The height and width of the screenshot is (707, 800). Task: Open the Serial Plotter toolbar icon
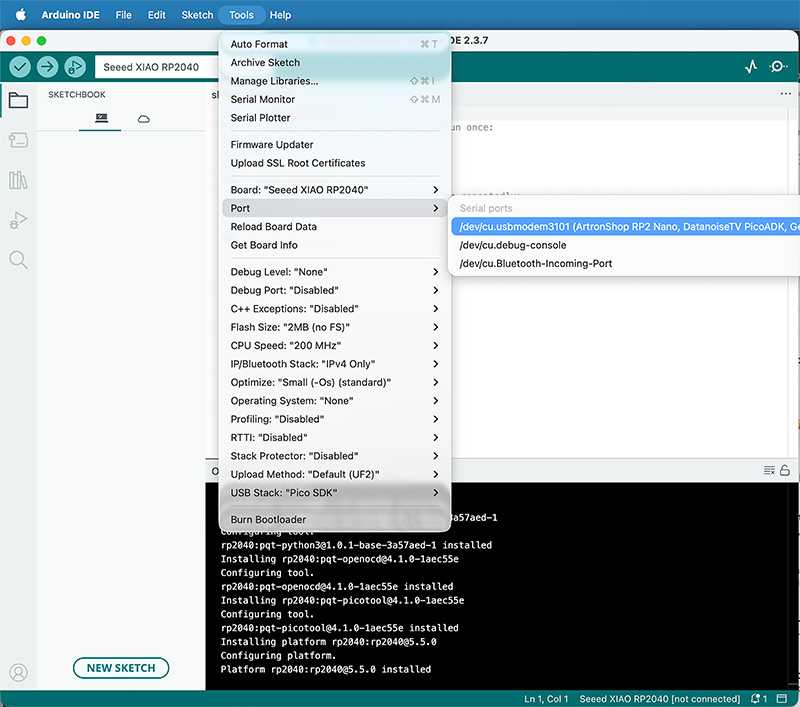point(751,67)
